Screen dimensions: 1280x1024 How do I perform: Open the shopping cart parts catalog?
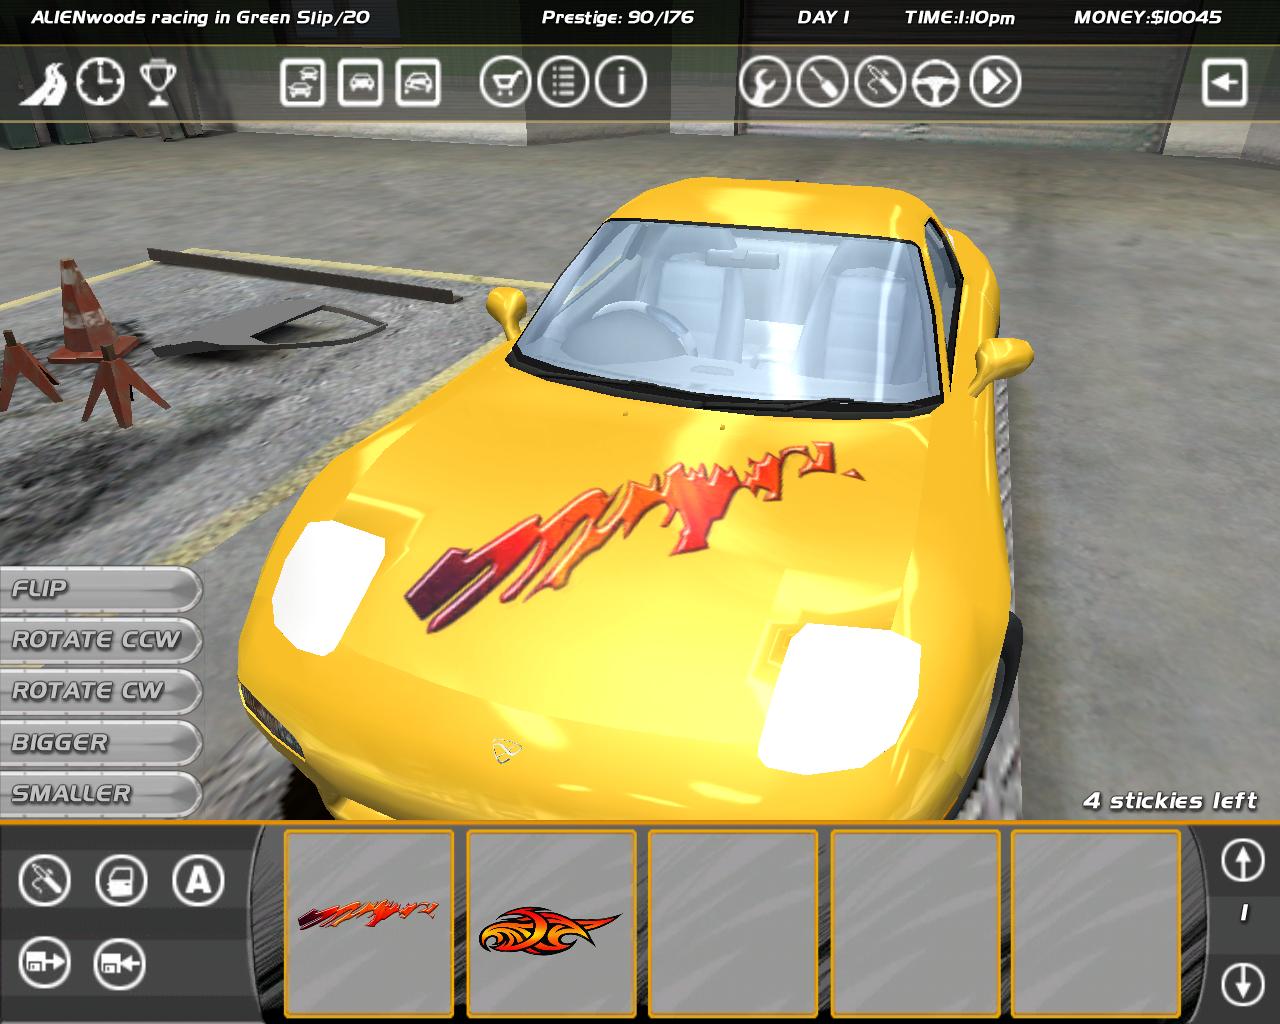pos(506,82)
